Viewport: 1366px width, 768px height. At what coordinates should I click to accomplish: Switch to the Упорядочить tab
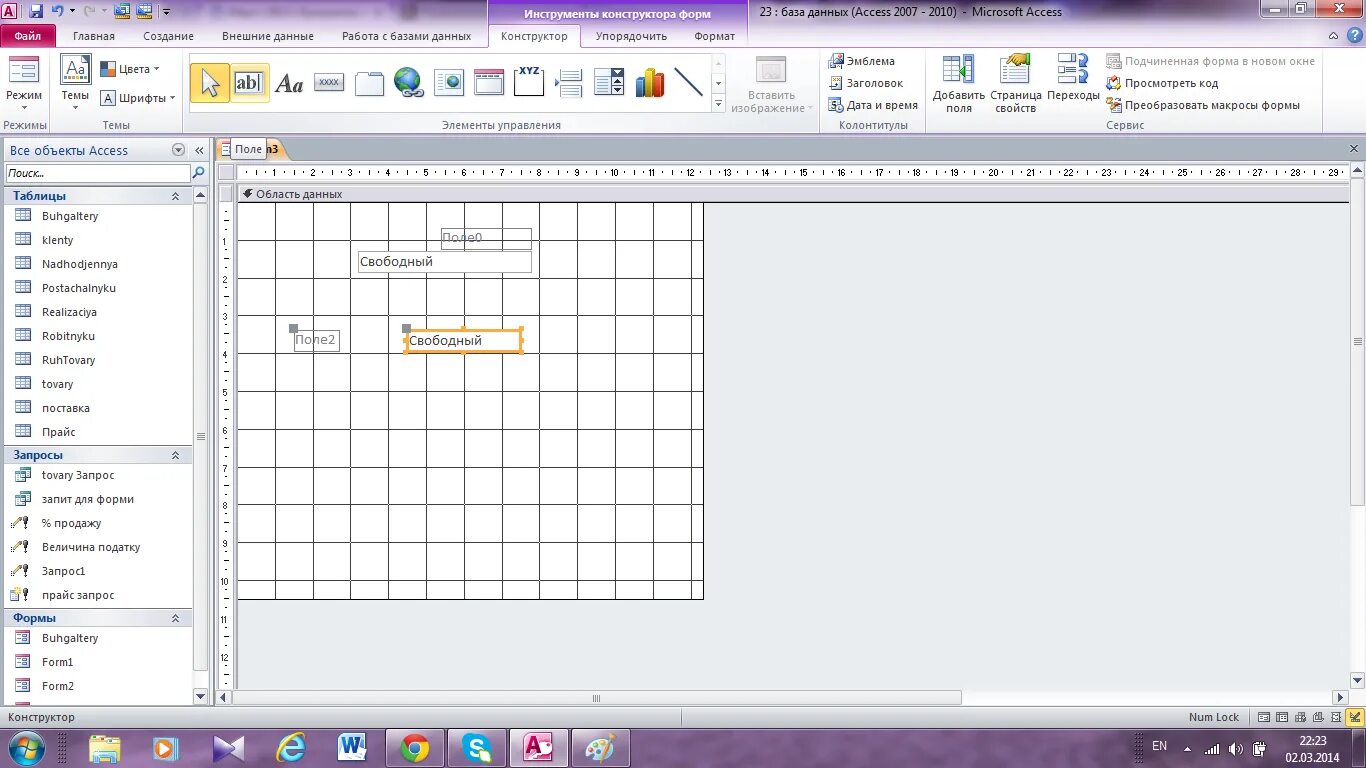pos(631,36)
